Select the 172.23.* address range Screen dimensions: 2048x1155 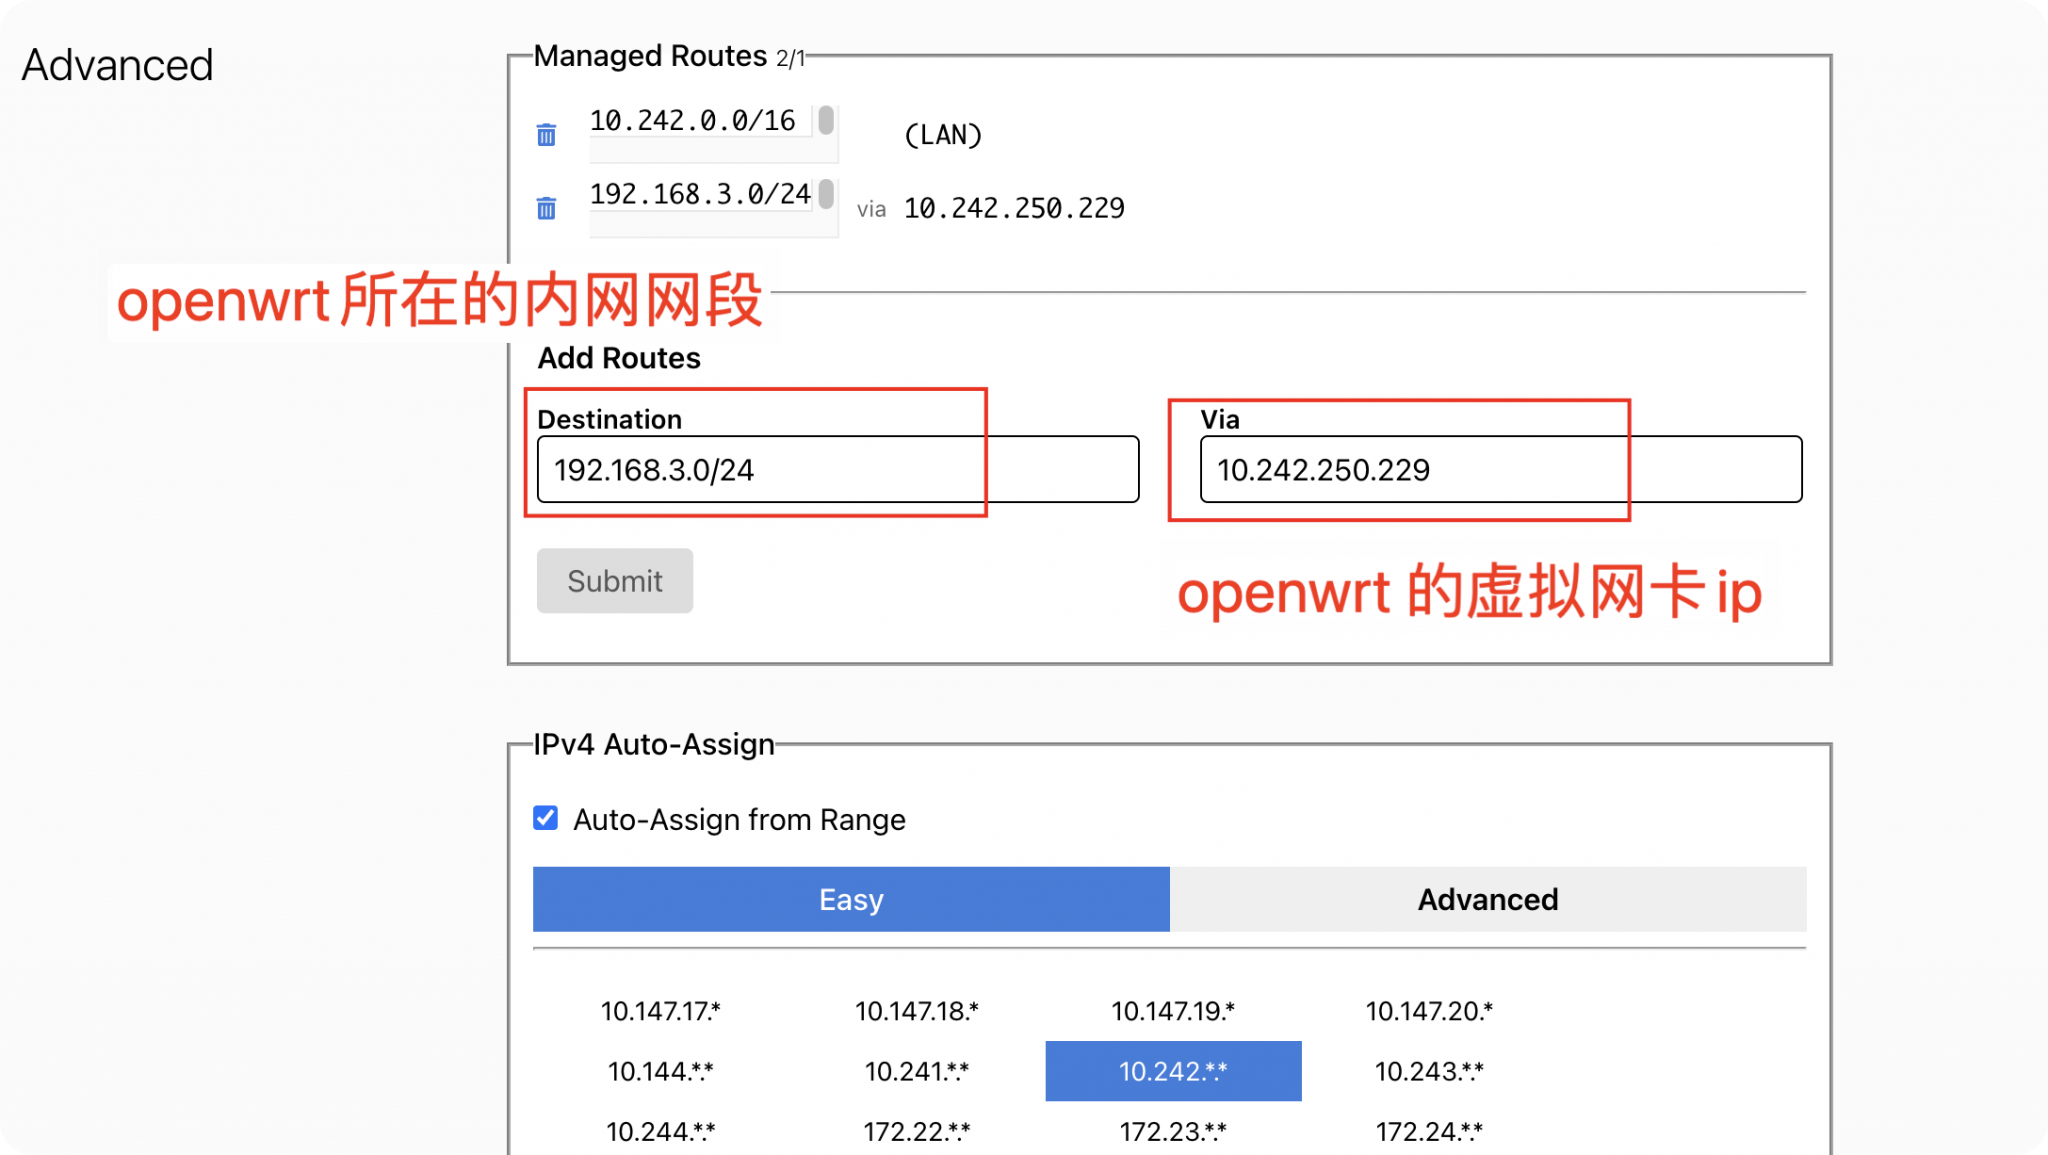click(1174, 1131)
